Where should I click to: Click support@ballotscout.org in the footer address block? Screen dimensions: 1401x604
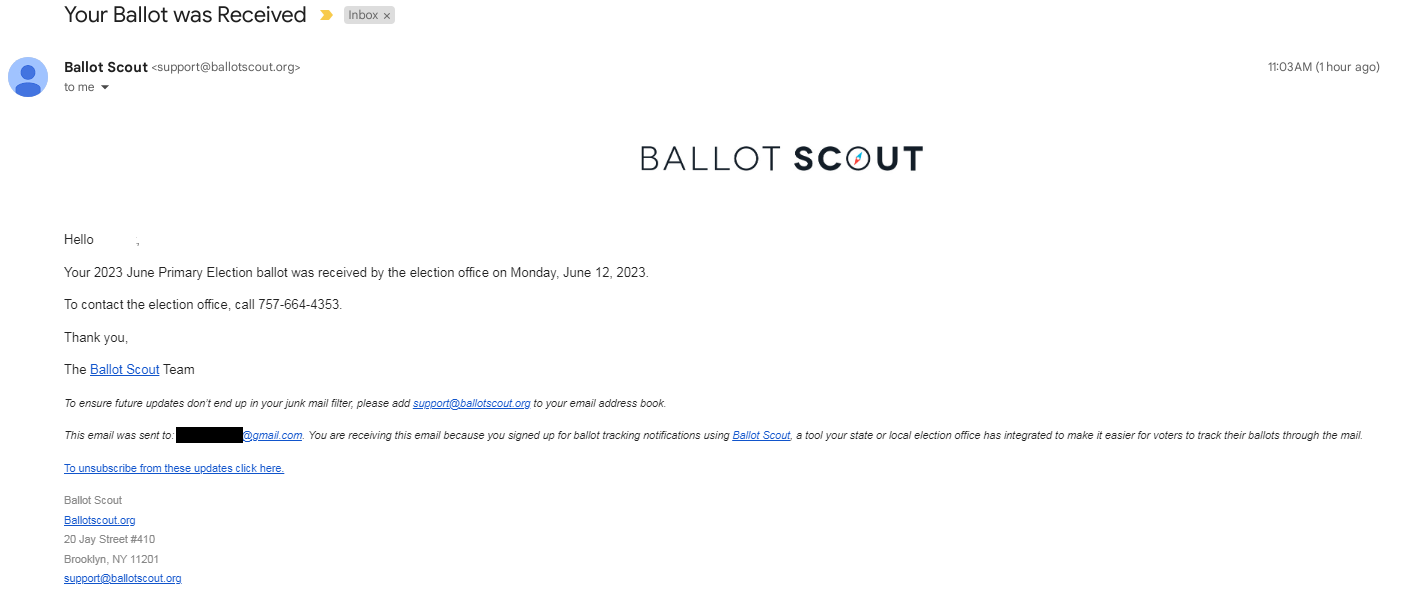pos(122,578)
